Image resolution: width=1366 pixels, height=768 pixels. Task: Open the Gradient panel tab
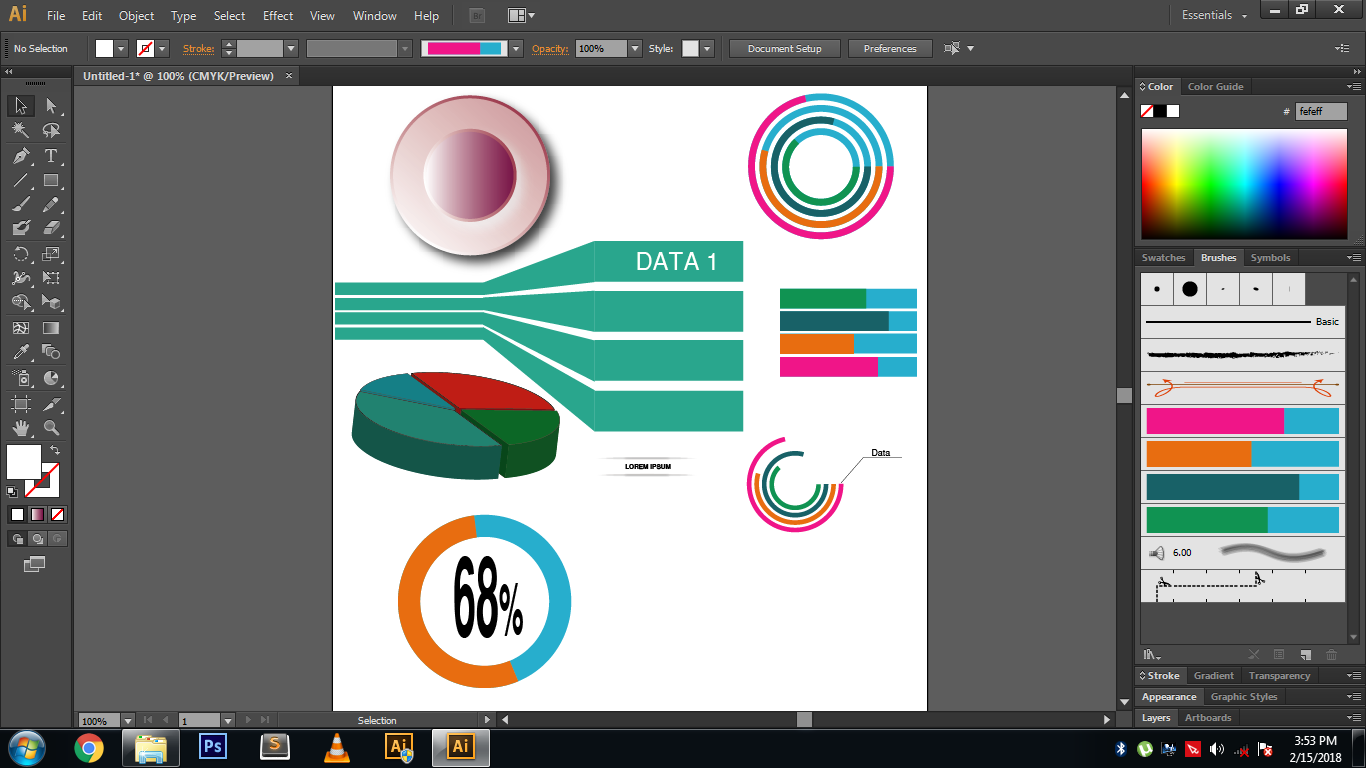point(1213,676)
